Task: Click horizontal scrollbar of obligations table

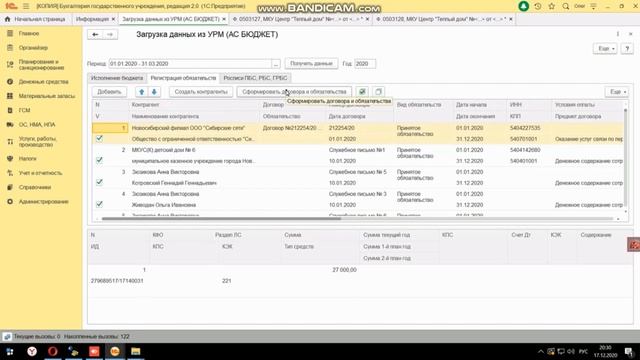Action: click(x=221, y=219)
